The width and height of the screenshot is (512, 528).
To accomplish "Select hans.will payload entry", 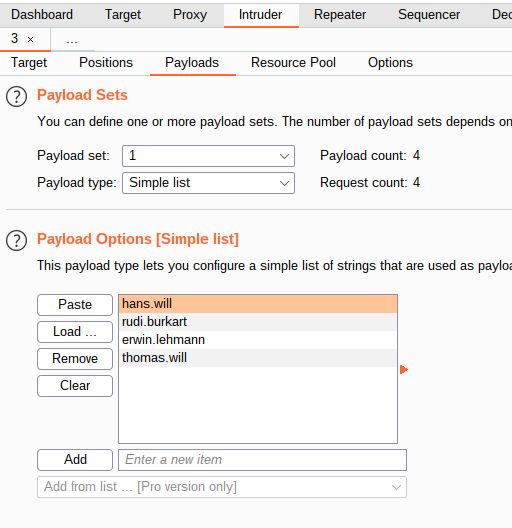I will (258, 304).
